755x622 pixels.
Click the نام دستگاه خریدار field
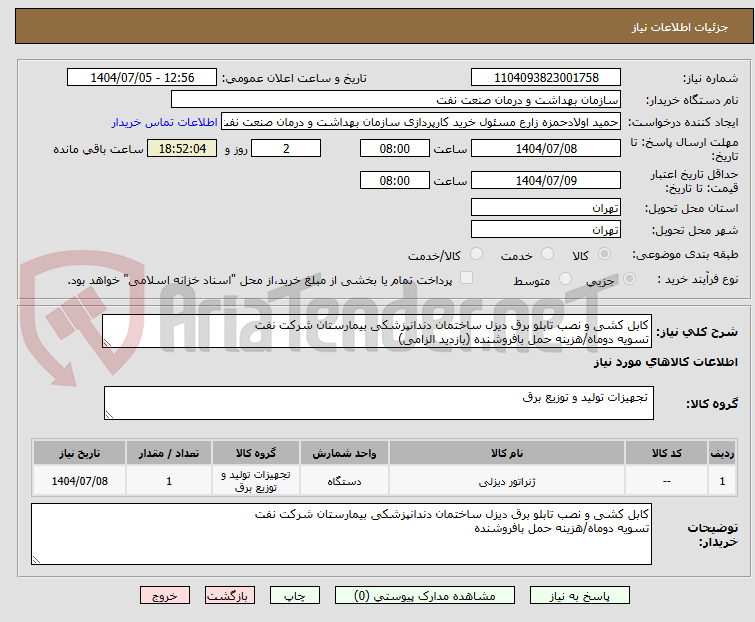click(x=396, y=100)
